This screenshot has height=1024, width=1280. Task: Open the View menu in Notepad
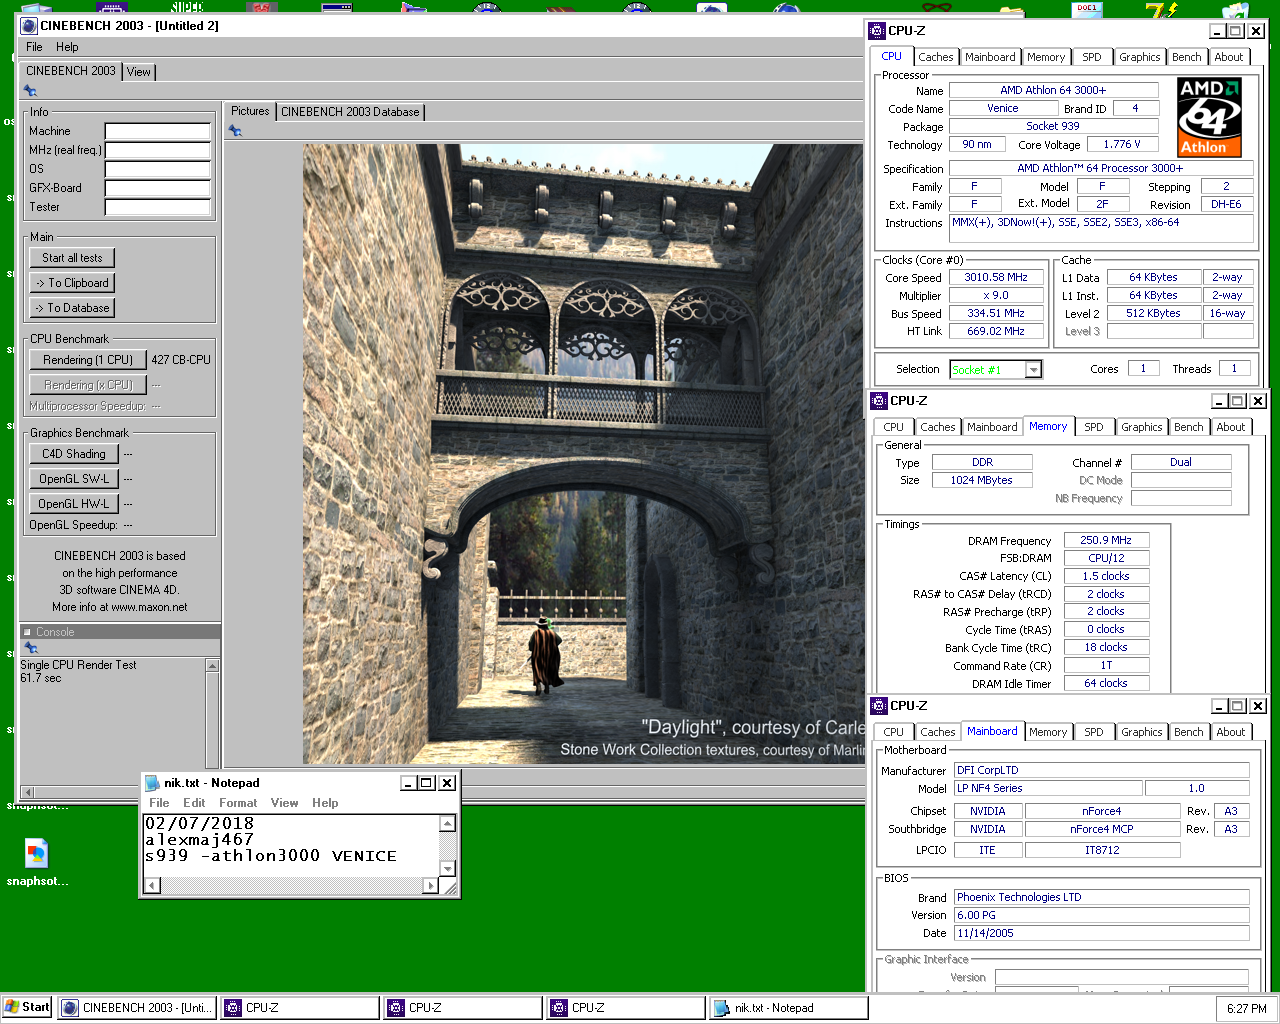click(x=284, y=803)
